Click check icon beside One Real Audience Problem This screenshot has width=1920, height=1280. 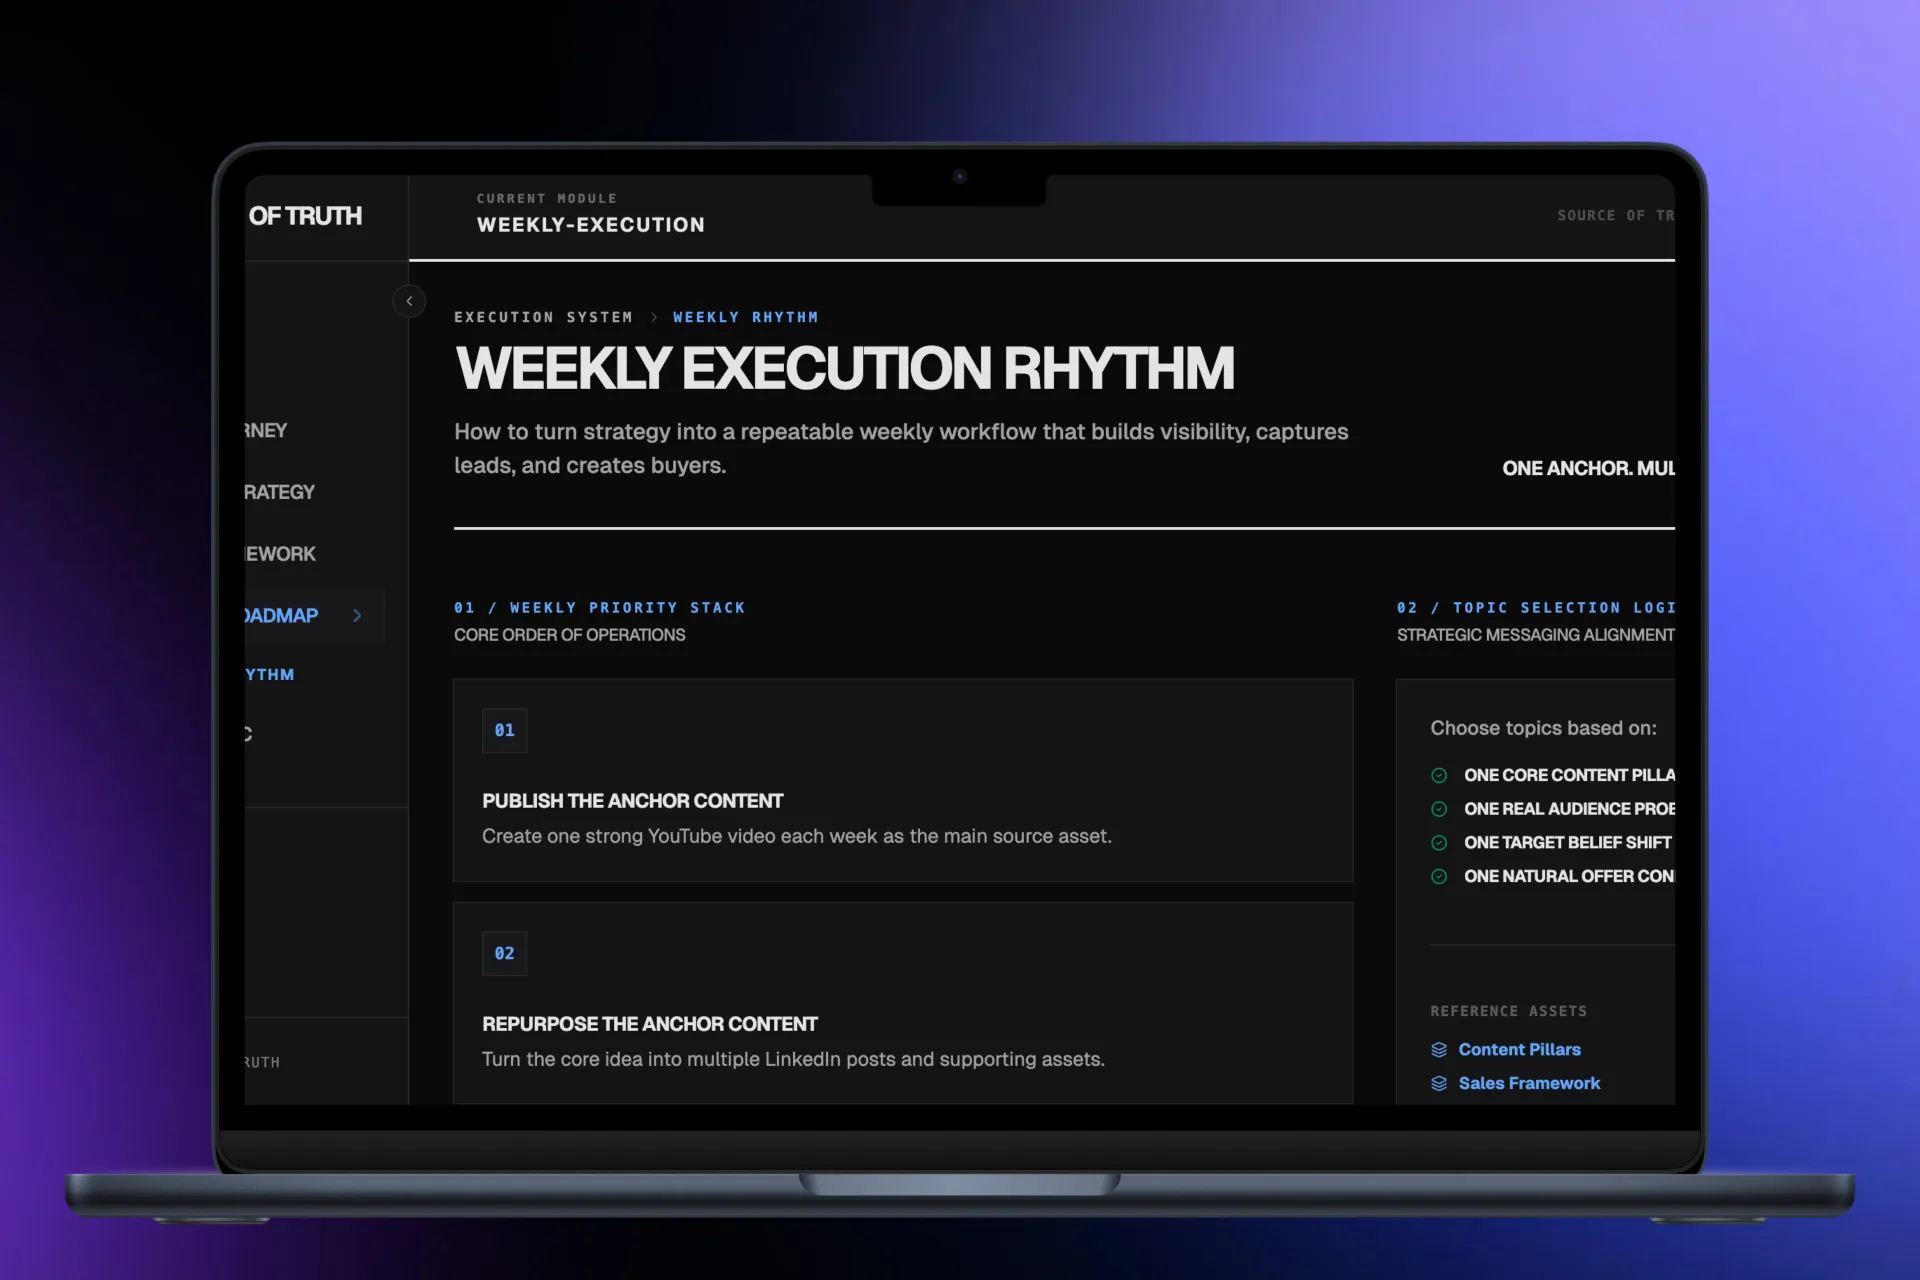(x=1439, y=809)
